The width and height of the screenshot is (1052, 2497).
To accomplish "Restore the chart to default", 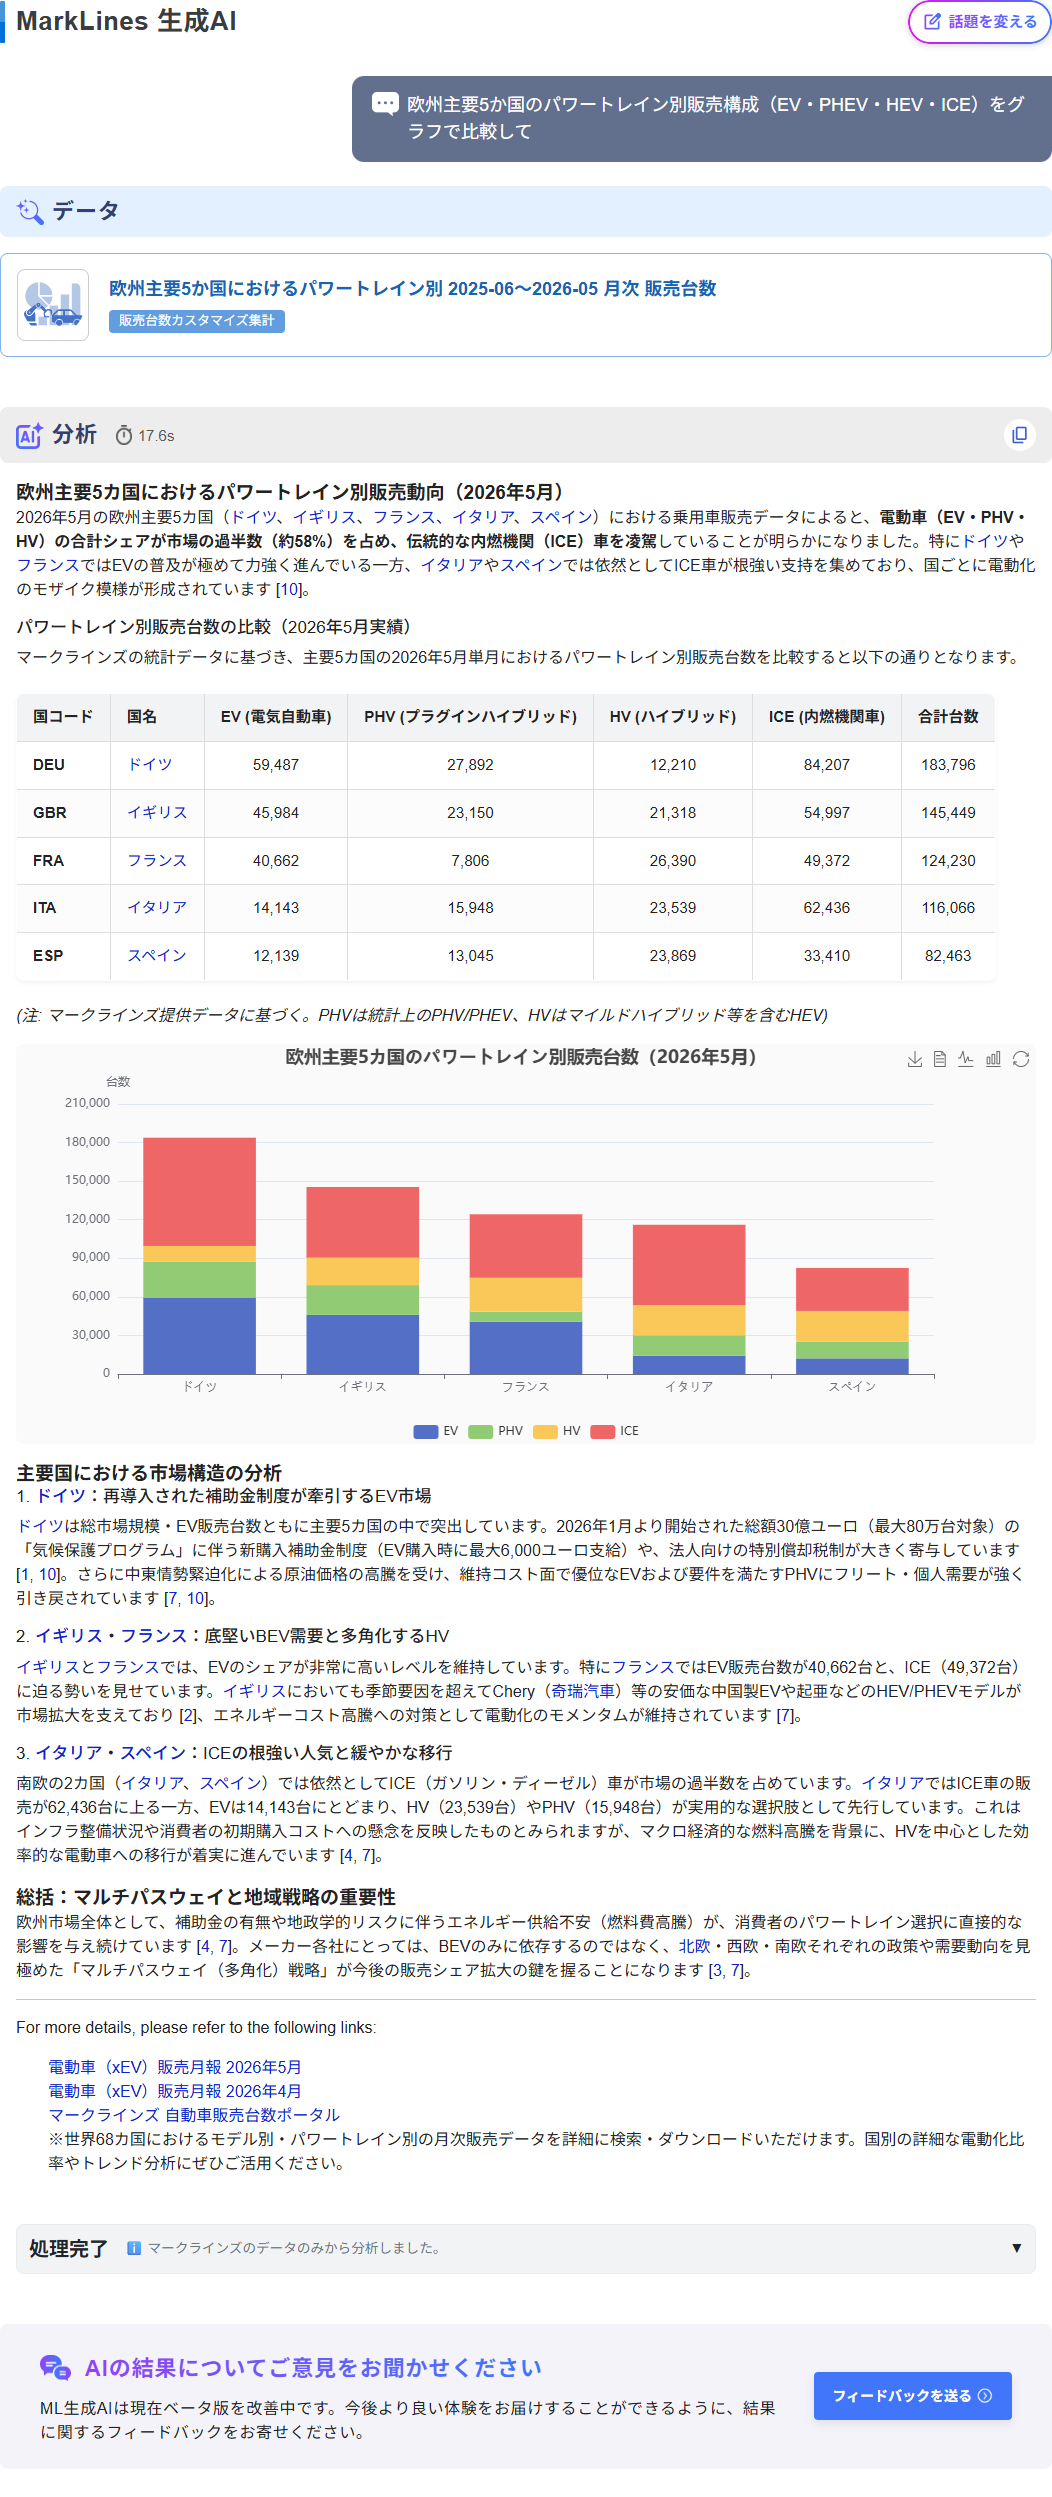I will pos(1021,1059).
